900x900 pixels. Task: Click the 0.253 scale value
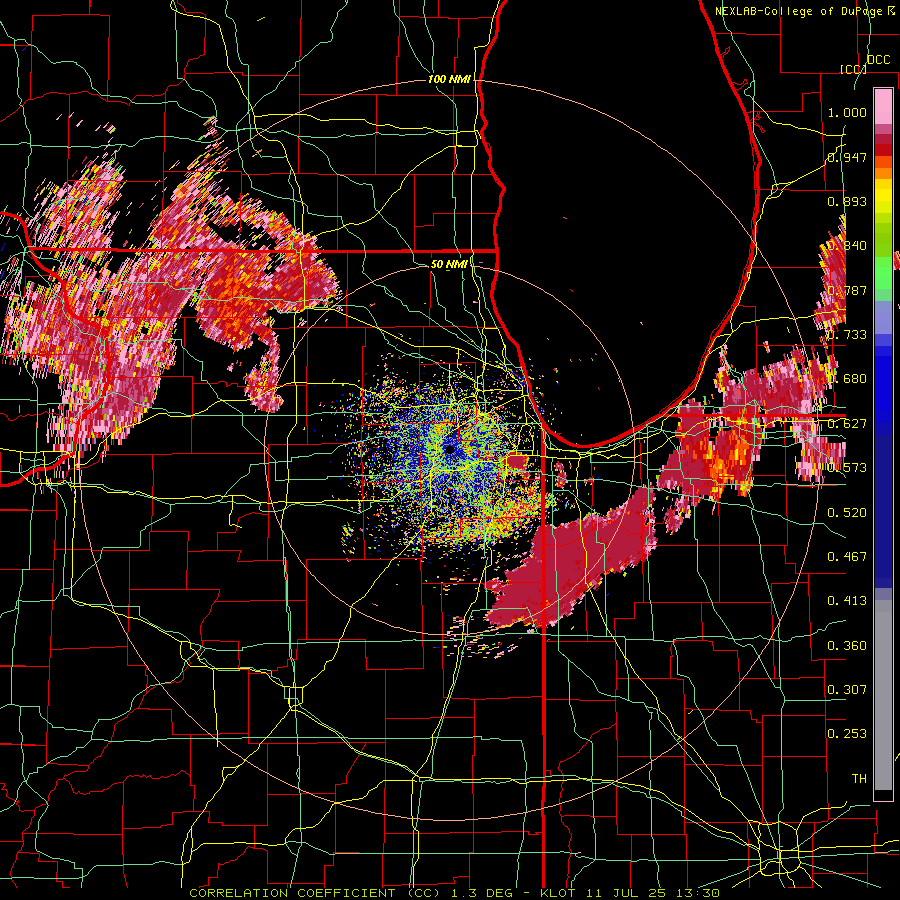847,734
